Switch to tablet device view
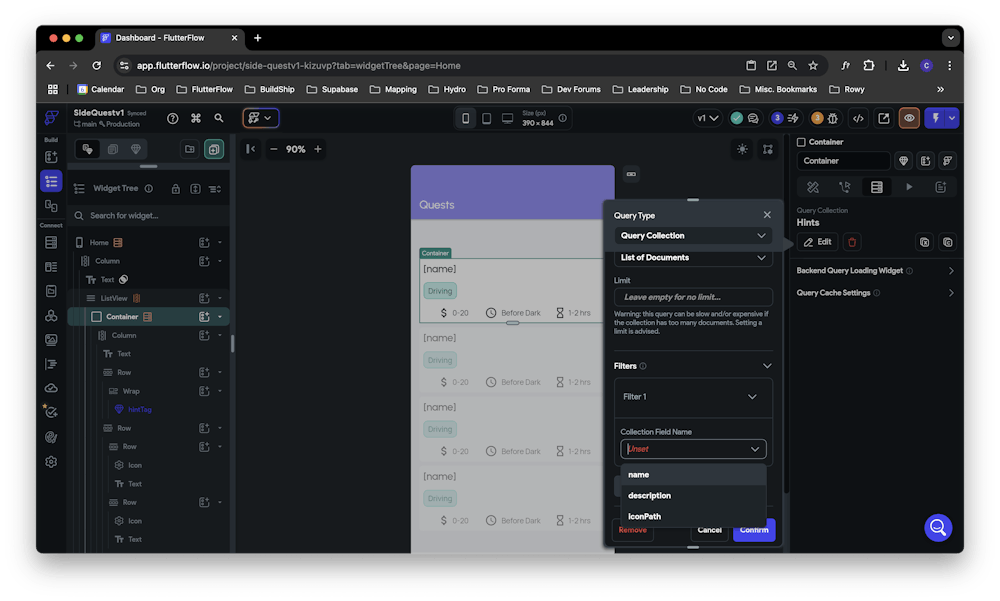 coord(486,118)
